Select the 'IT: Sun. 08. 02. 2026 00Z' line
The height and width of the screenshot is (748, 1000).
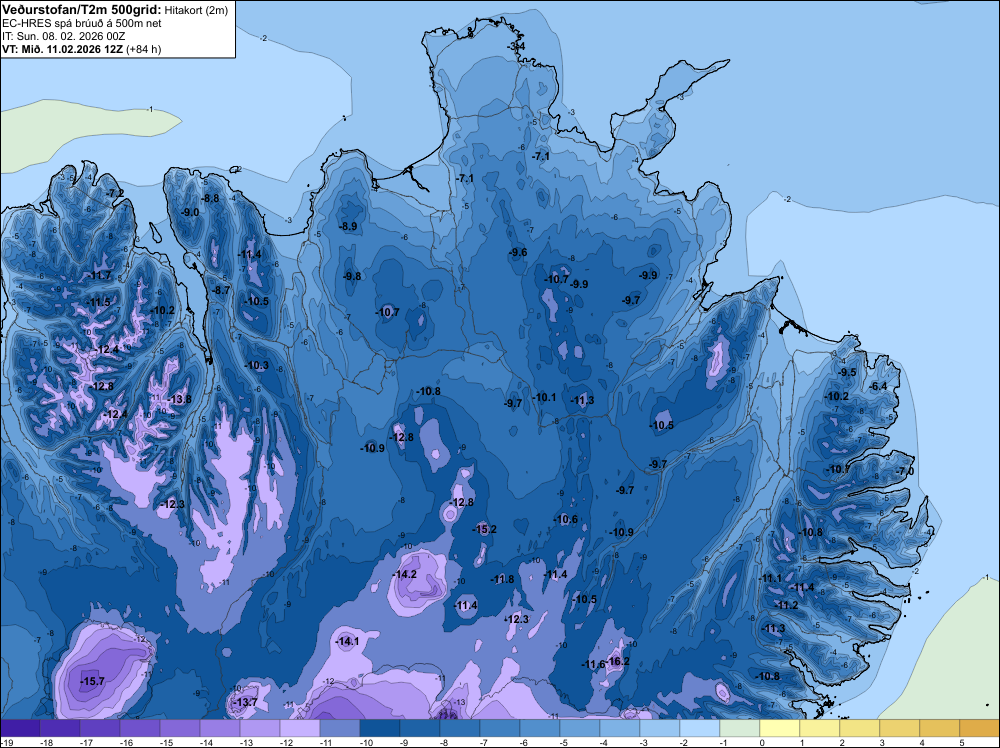tap(64, 36)
